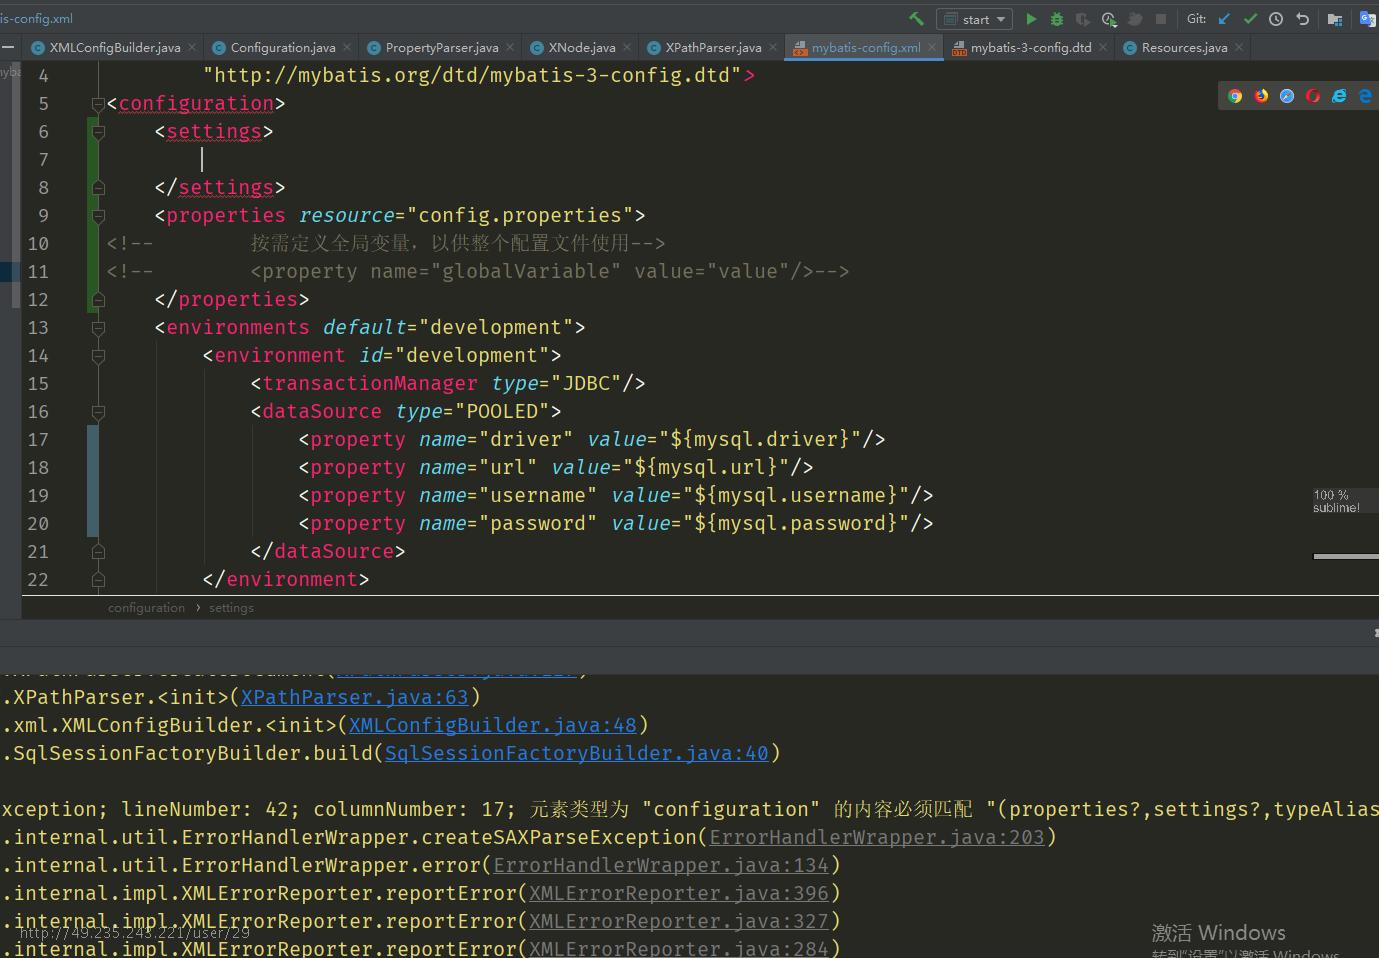Open file in Opera browser icon
This screenshot has width=1379, height=958.
coord(1313,96)
